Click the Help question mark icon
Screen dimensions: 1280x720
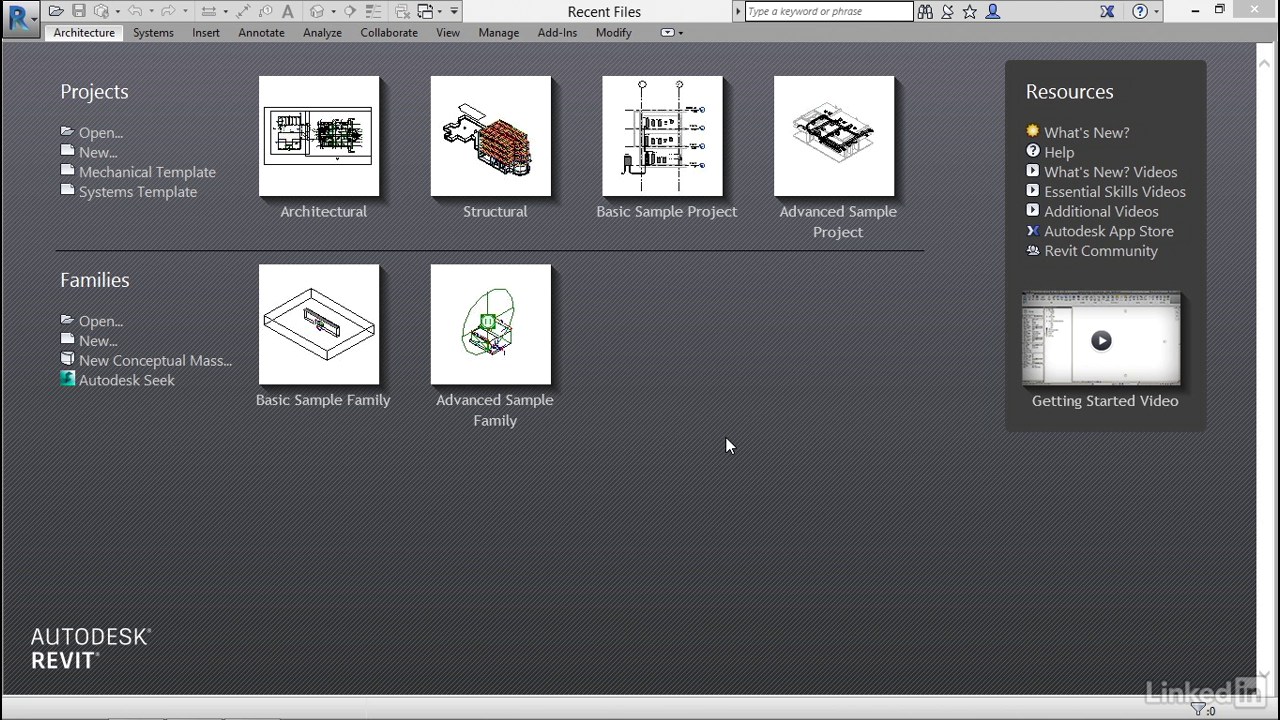point(1140,11)
